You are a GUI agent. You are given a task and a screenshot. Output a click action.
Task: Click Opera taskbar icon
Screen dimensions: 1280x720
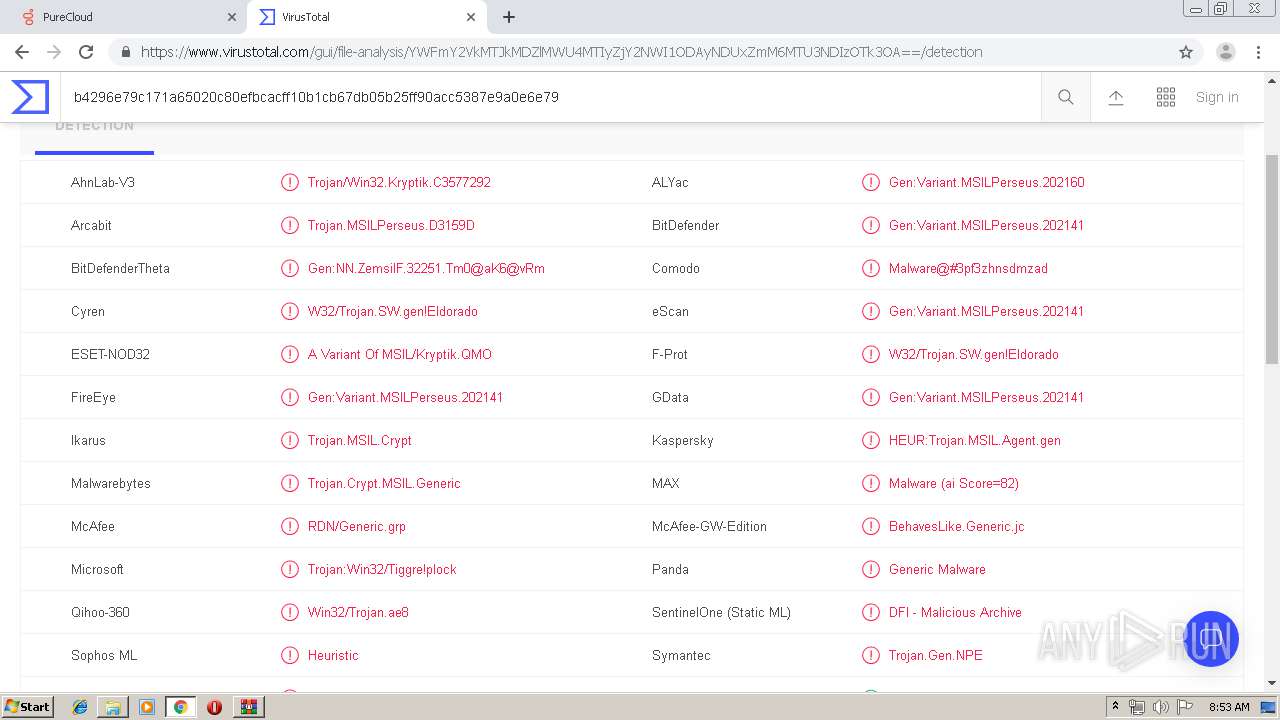point(214,707)
